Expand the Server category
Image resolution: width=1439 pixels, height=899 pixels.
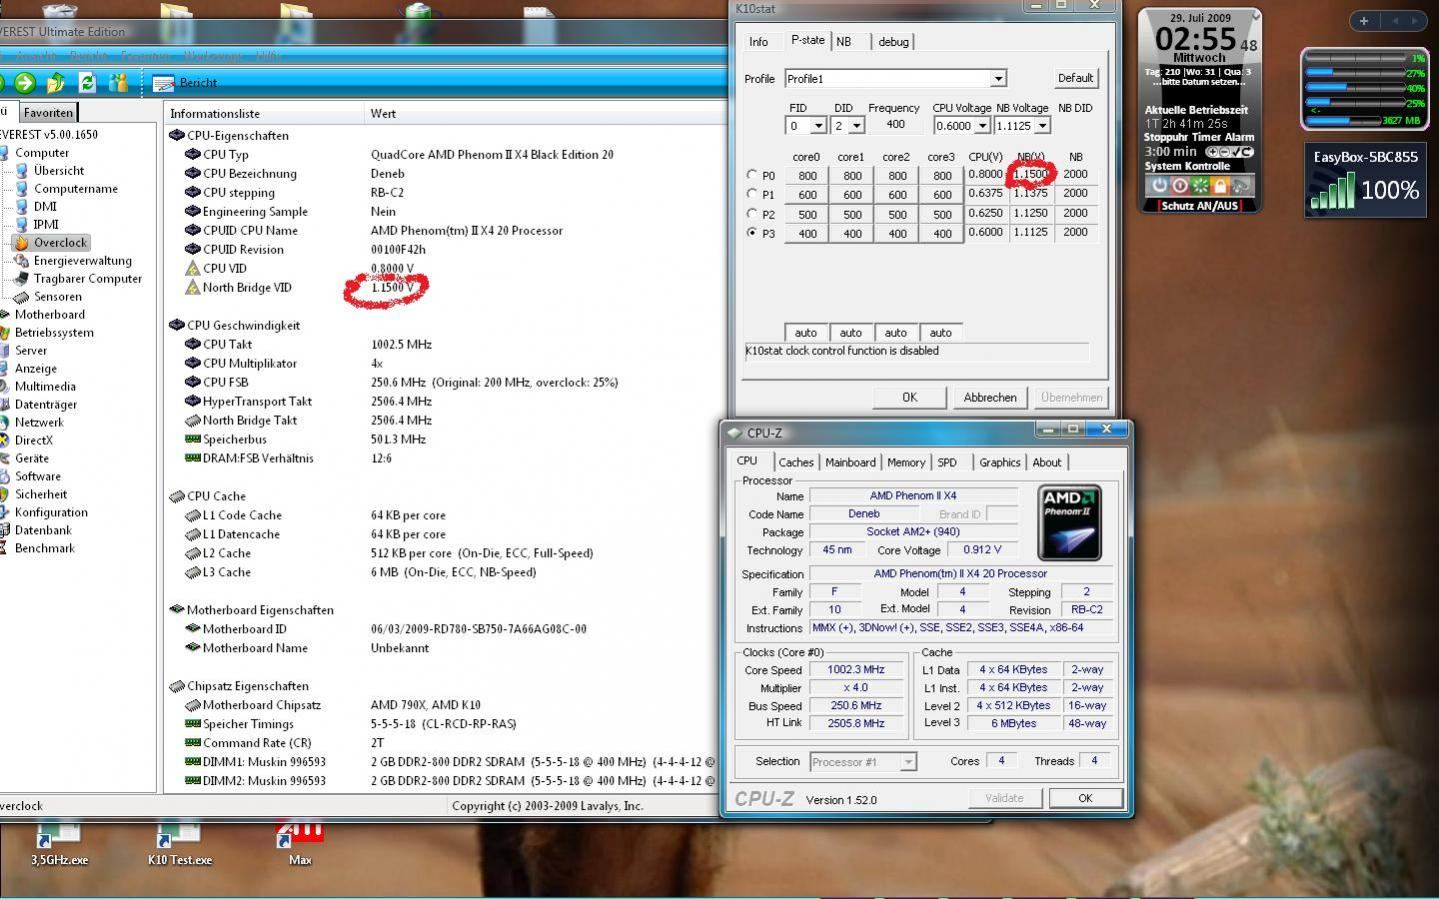click(x=31, y=351)
